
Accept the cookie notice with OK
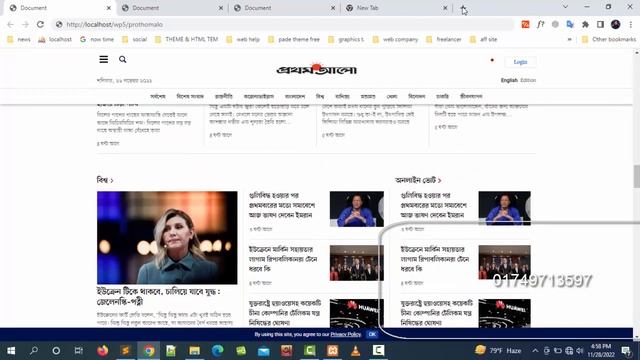pos(372,334)
